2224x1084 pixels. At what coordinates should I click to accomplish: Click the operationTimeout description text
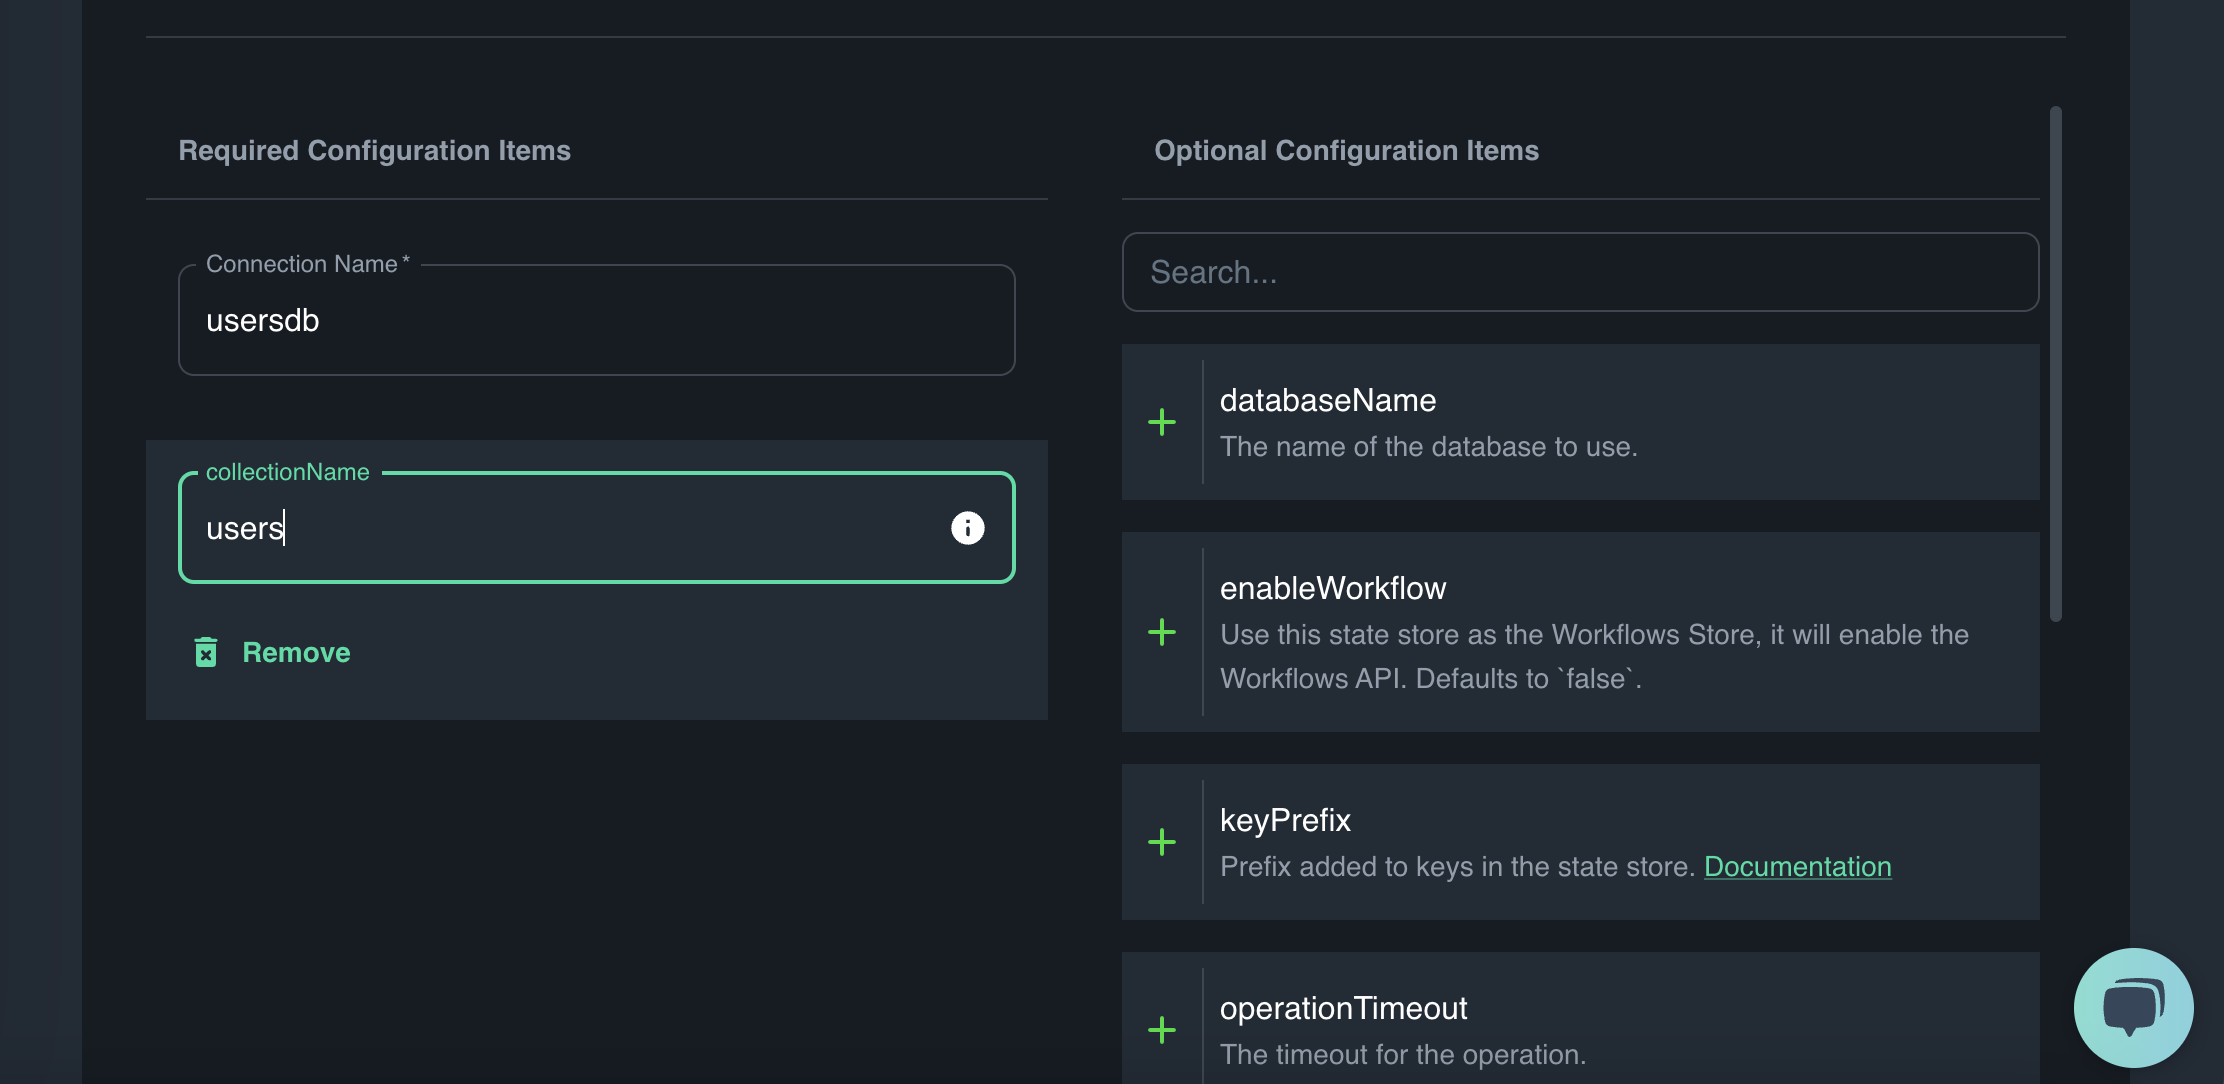[x=1402, y=1054]
